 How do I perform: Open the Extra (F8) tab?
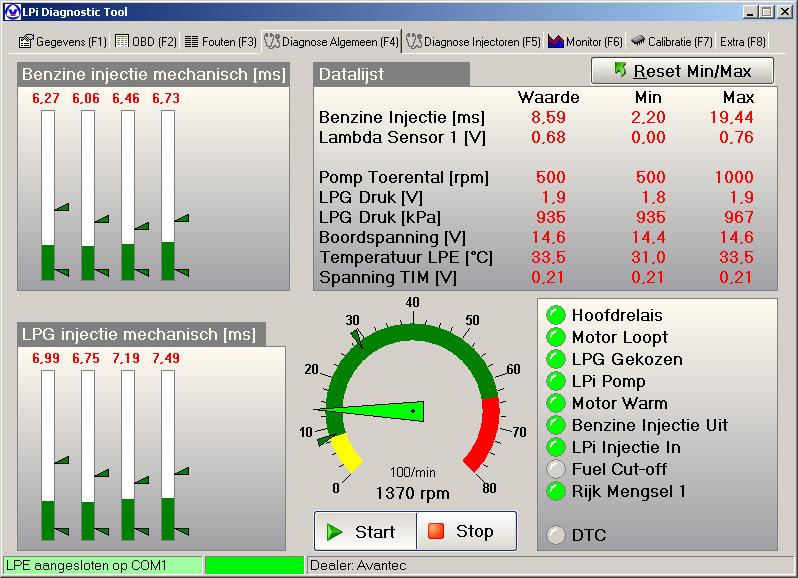pyautogui.click(x=743, y=42)
